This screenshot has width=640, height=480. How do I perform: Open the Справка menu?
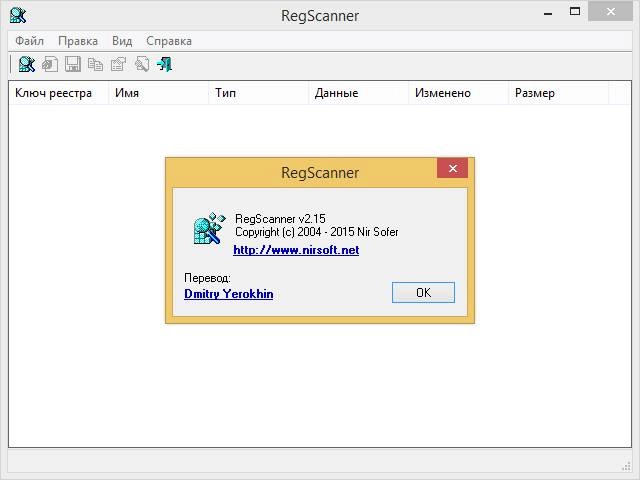point(169,41)
